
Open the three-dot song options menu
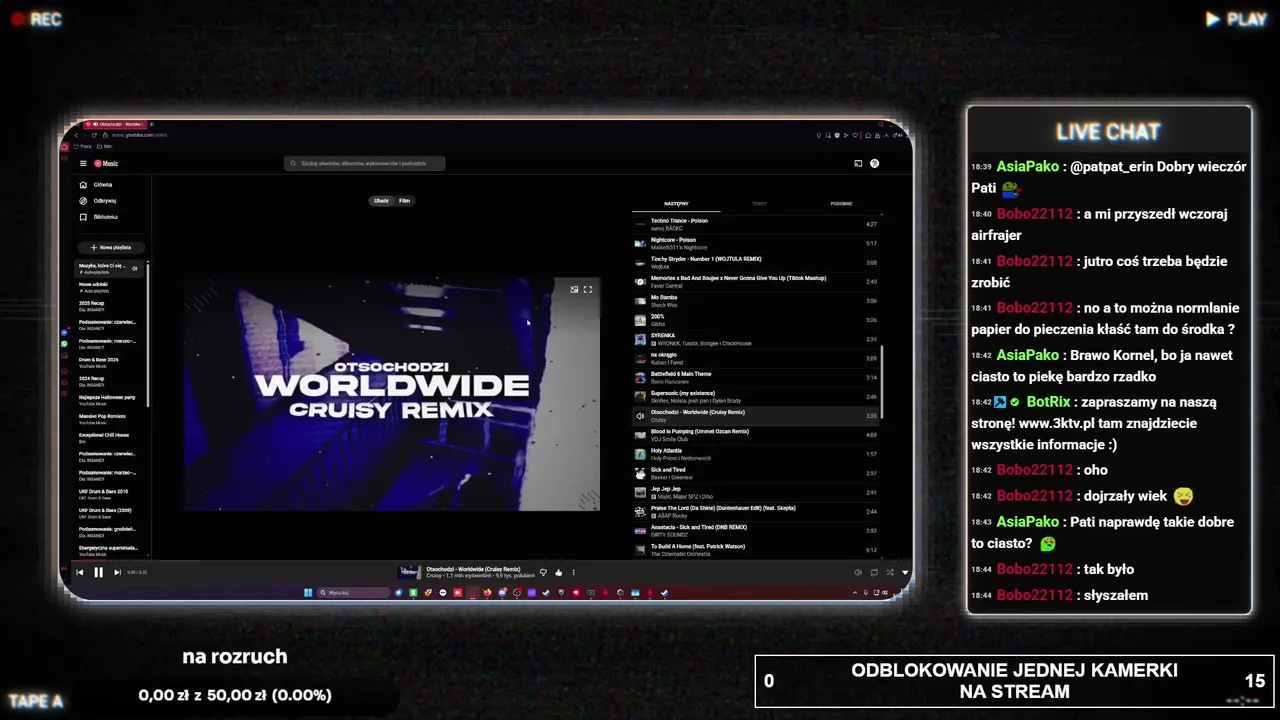[573, 572]
